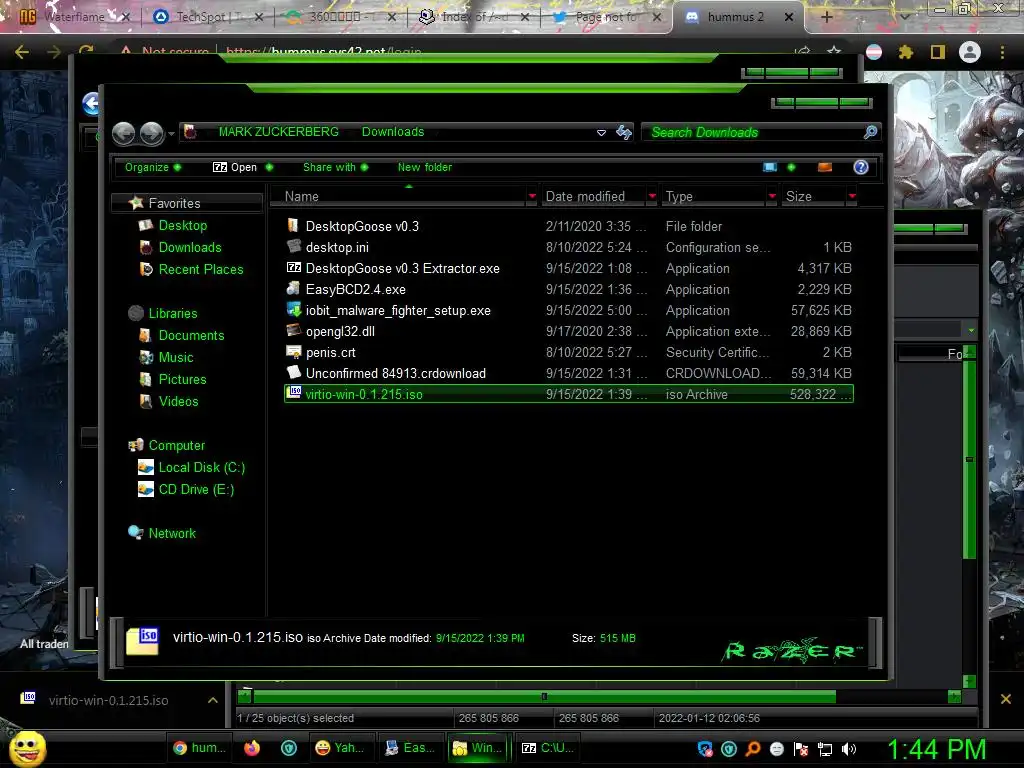Open CD Drive (E:)
This screenshot has width=1024, height=768.
(x=196, y=489)
